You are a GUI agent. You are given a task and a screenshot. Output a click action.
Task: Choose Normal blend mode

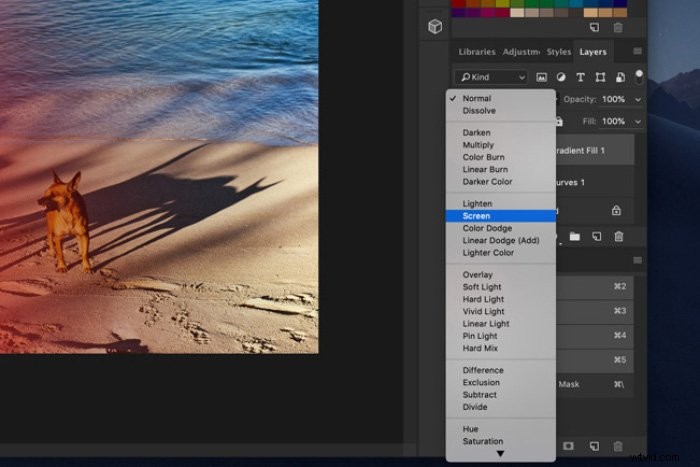click(x=501, y=98)
